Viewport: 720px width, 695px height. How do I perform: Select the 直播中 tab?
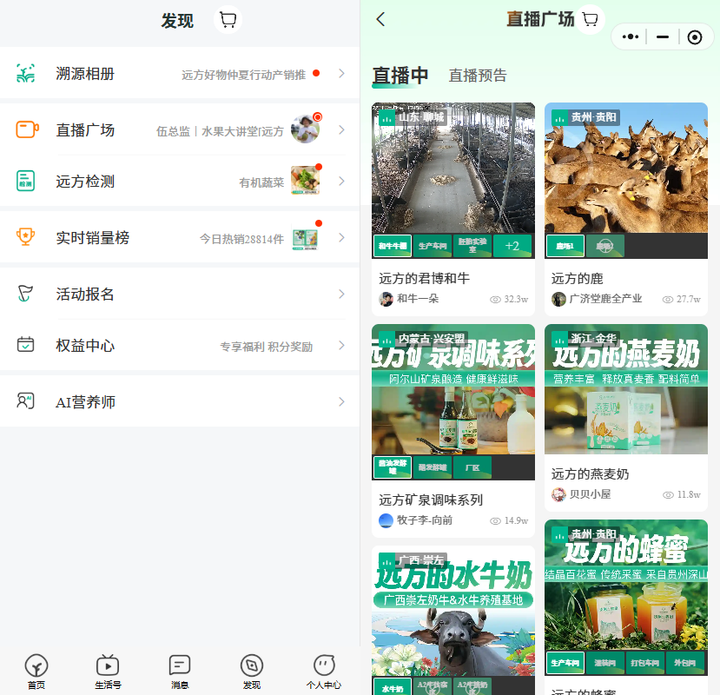[x=400, y=75]
